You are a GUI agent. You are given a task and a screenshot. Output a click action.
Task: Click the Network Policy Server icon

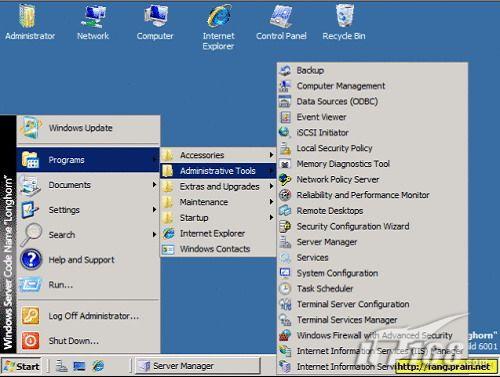(x=285, y=179)
